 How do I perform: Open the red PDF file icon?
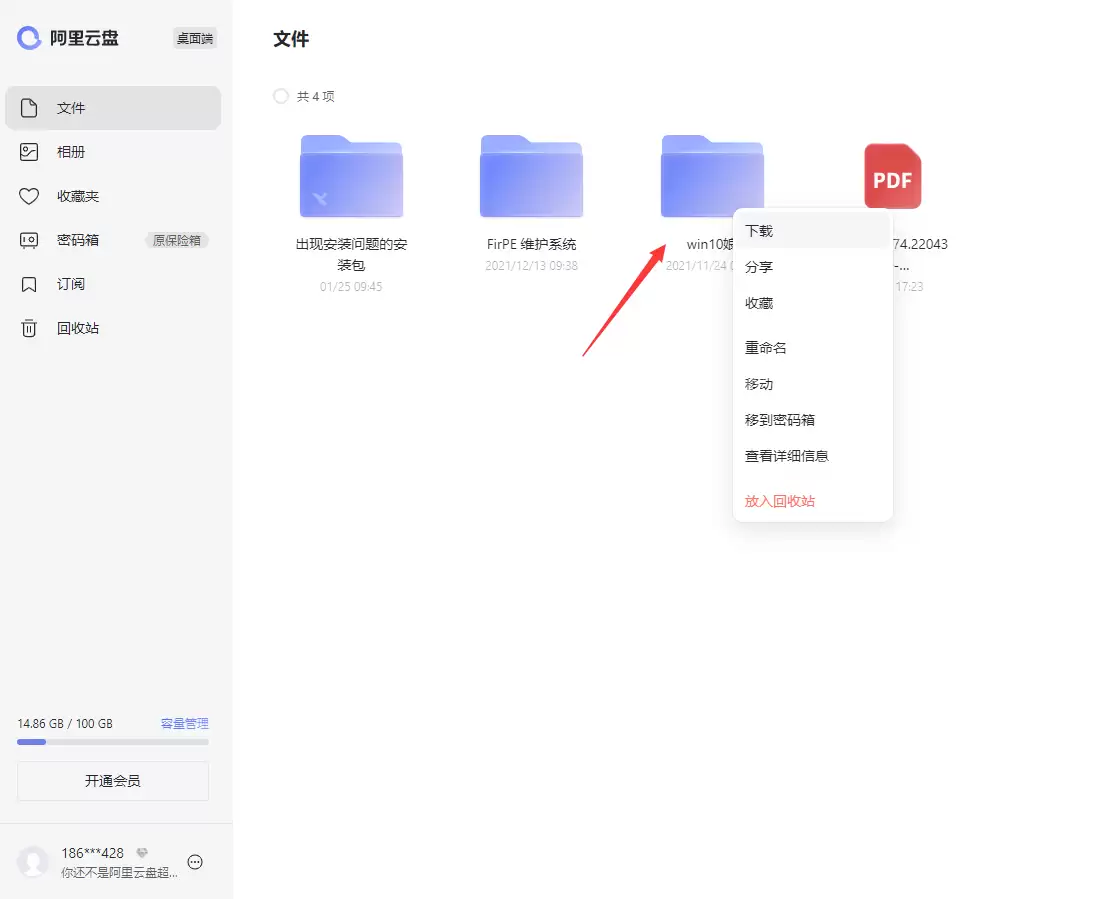pyautogui.click(x=892, y=176)
